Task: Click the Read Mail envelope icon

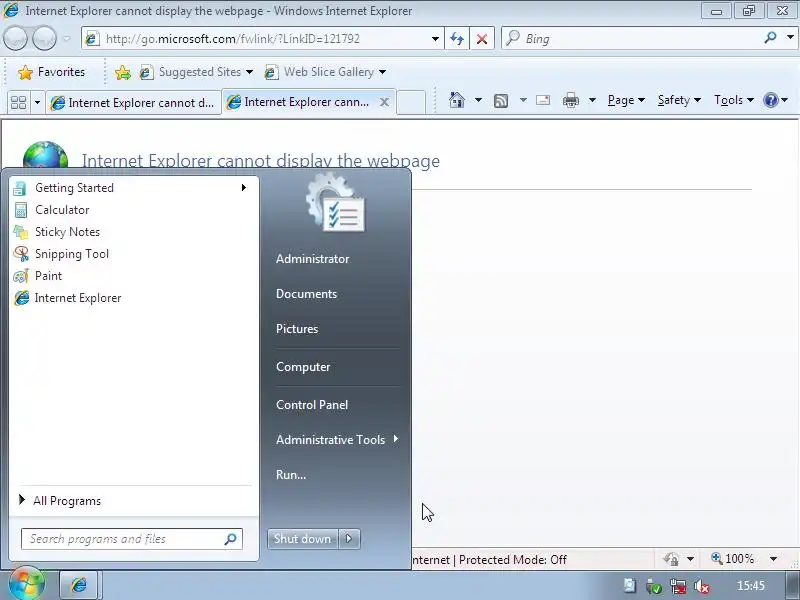Action: click(543, 100)
